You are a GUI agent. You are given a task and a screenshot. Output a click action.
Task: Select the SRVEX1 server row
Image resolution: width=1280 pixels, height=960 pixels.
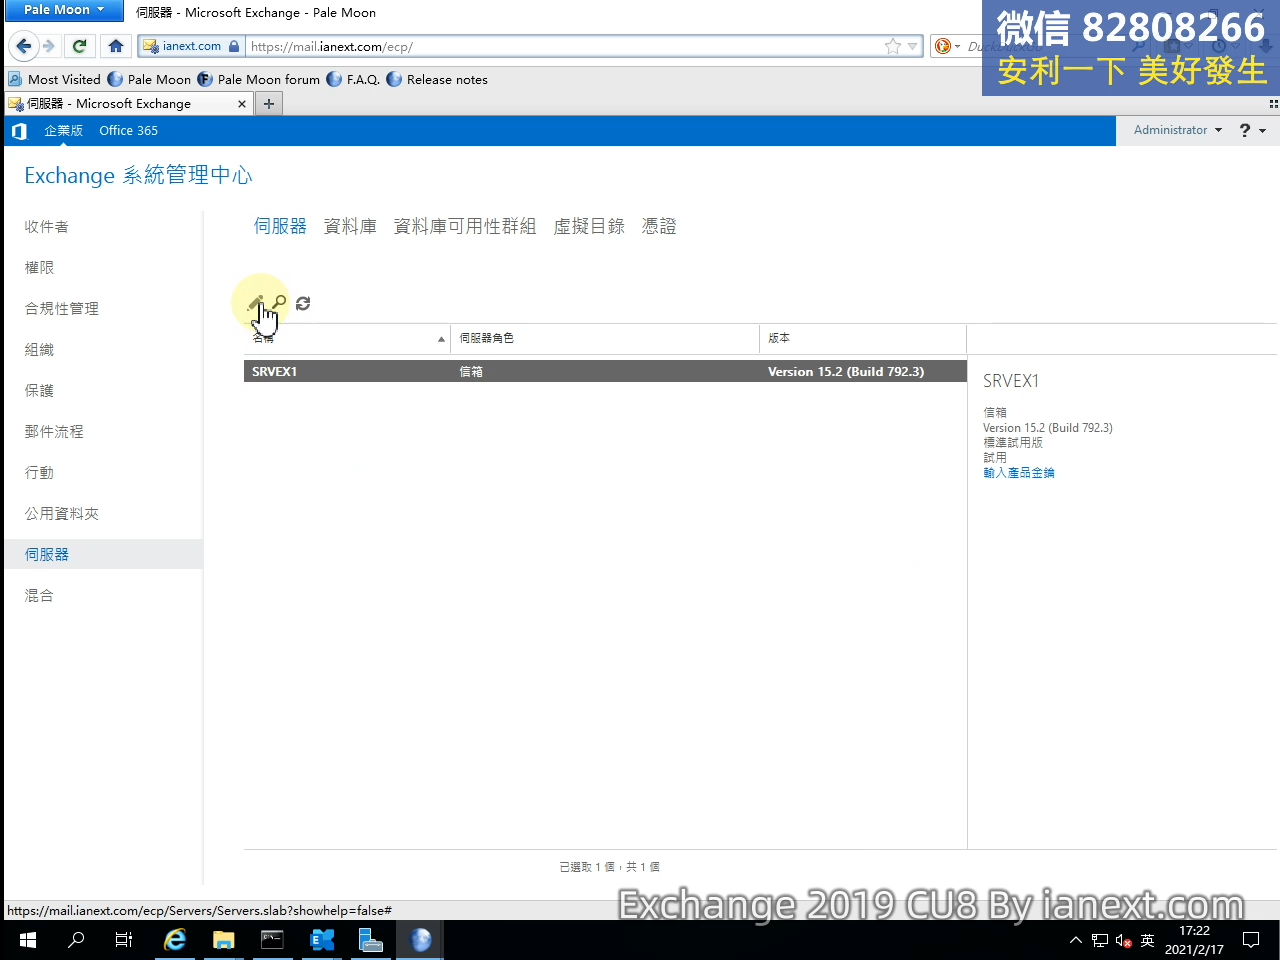tap(605, 372)
